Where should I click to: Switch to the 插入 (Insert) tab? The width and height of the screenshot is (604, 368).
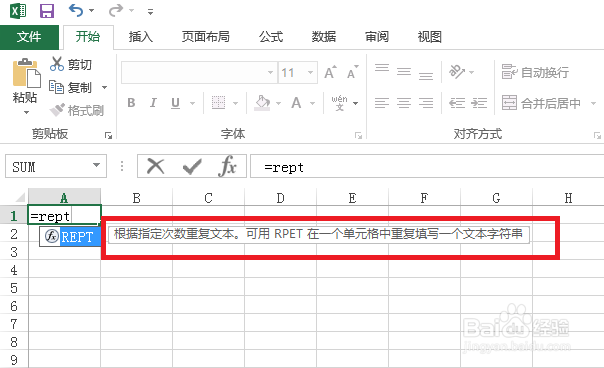(x=141, y=37)
